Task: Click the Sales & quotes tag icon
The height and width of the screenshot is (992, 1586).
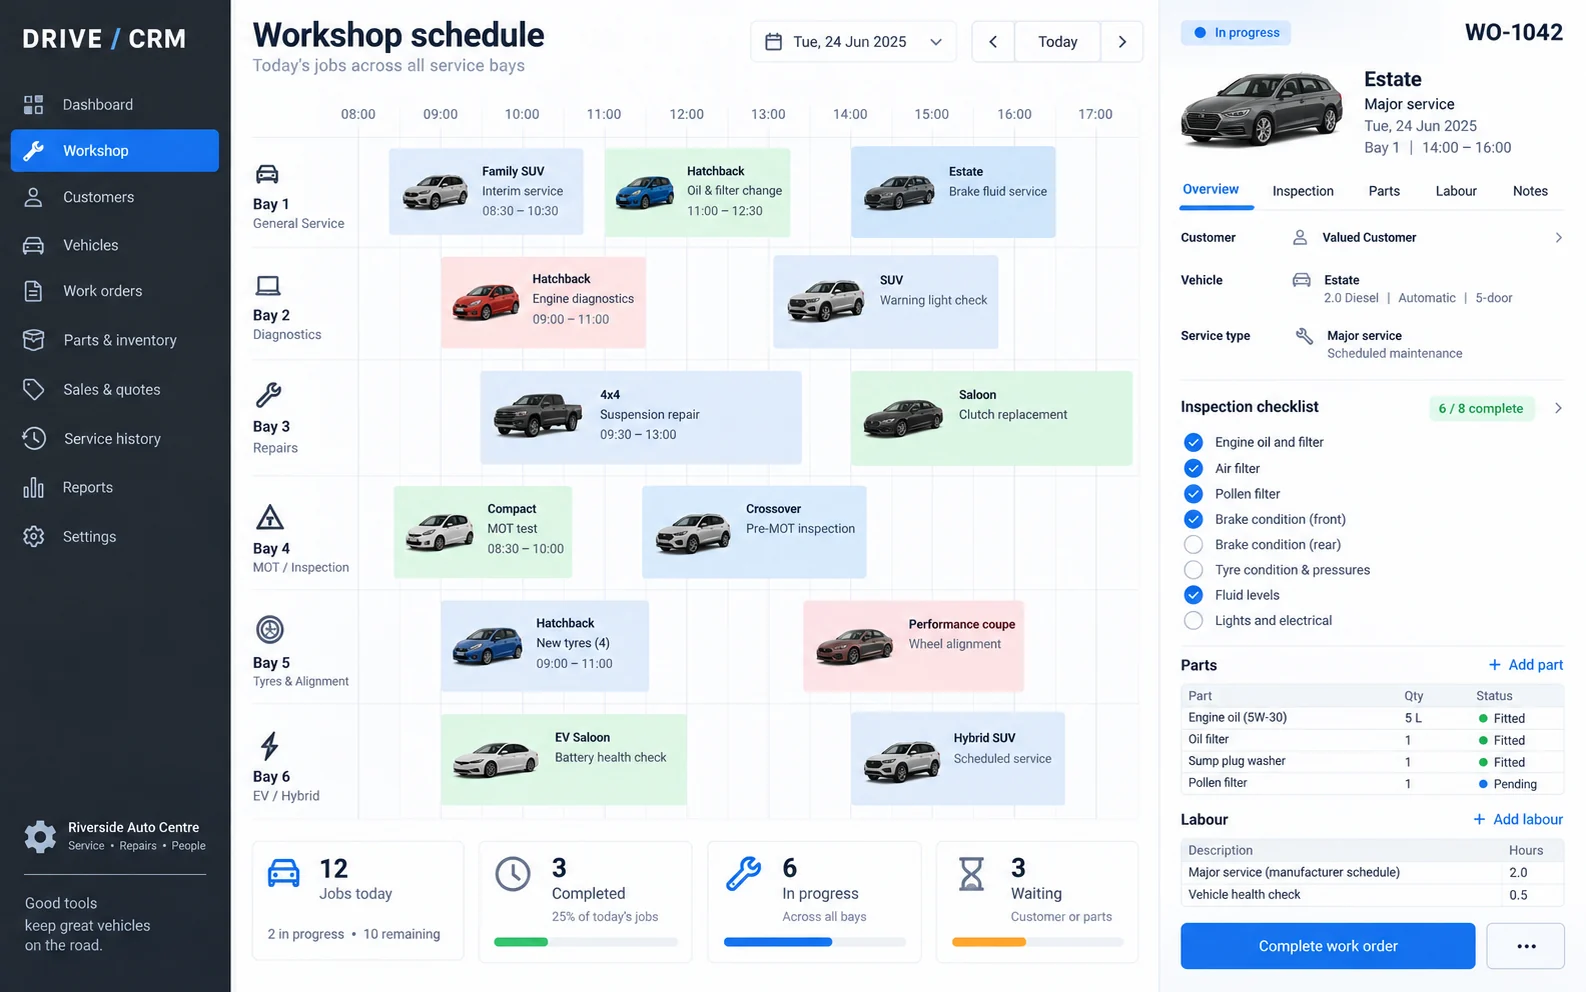Action: click(33, 389)
